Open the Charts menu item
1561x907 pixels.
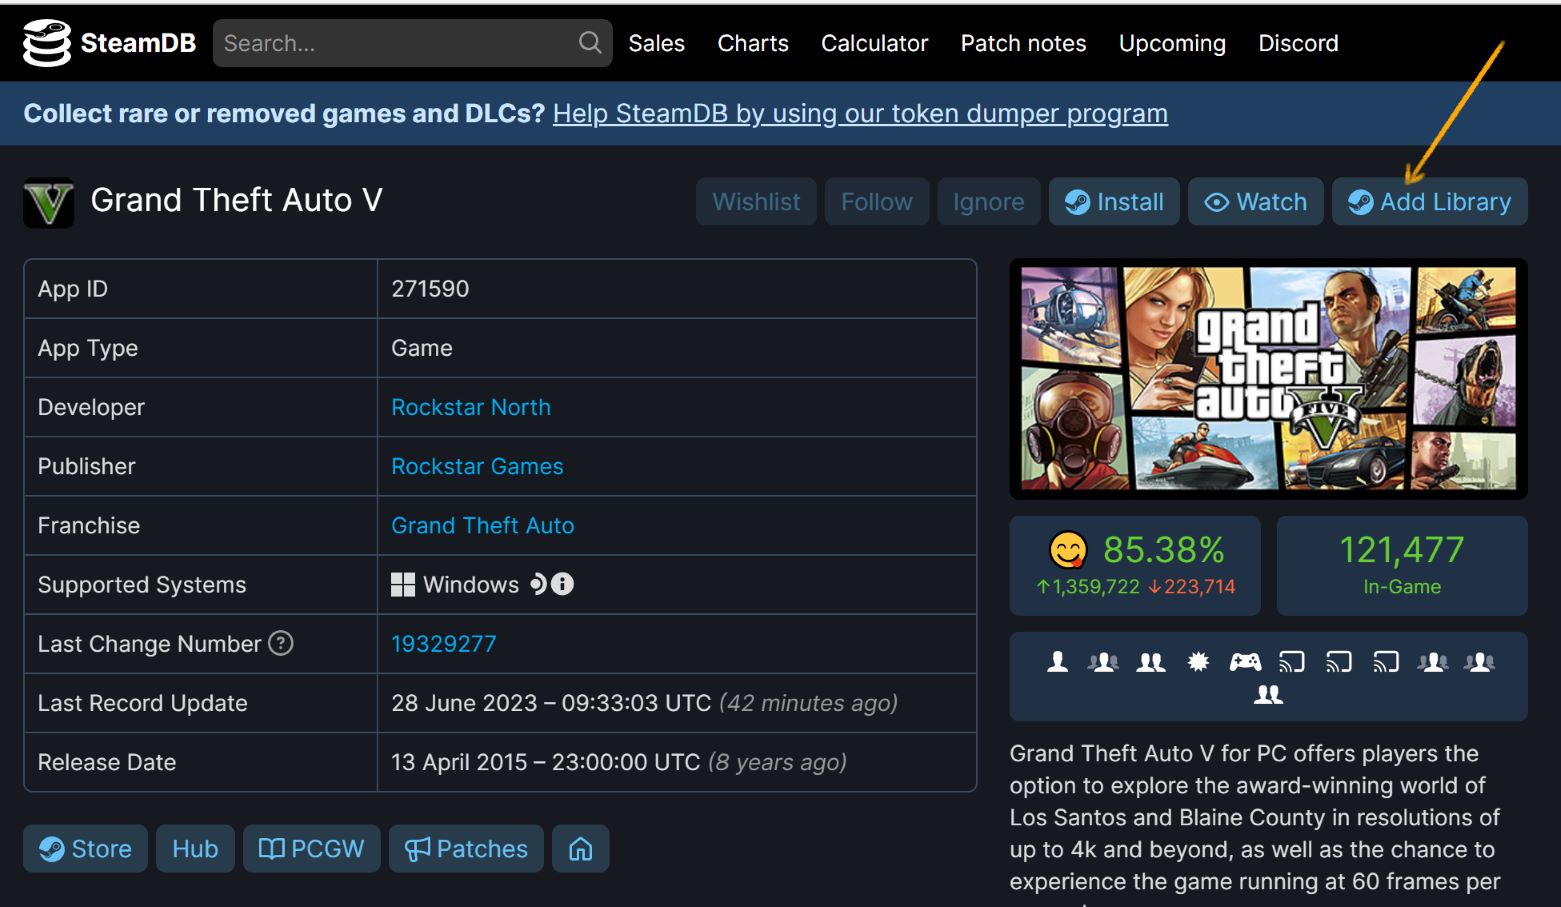753,43
